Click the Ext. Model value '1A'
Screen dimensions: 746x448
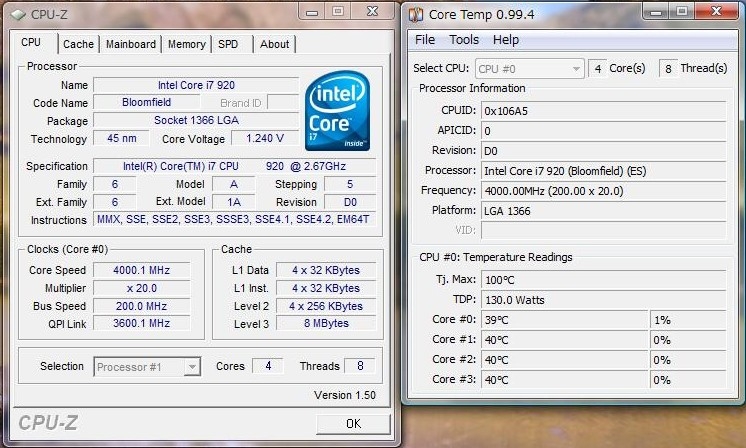(234, 202)
